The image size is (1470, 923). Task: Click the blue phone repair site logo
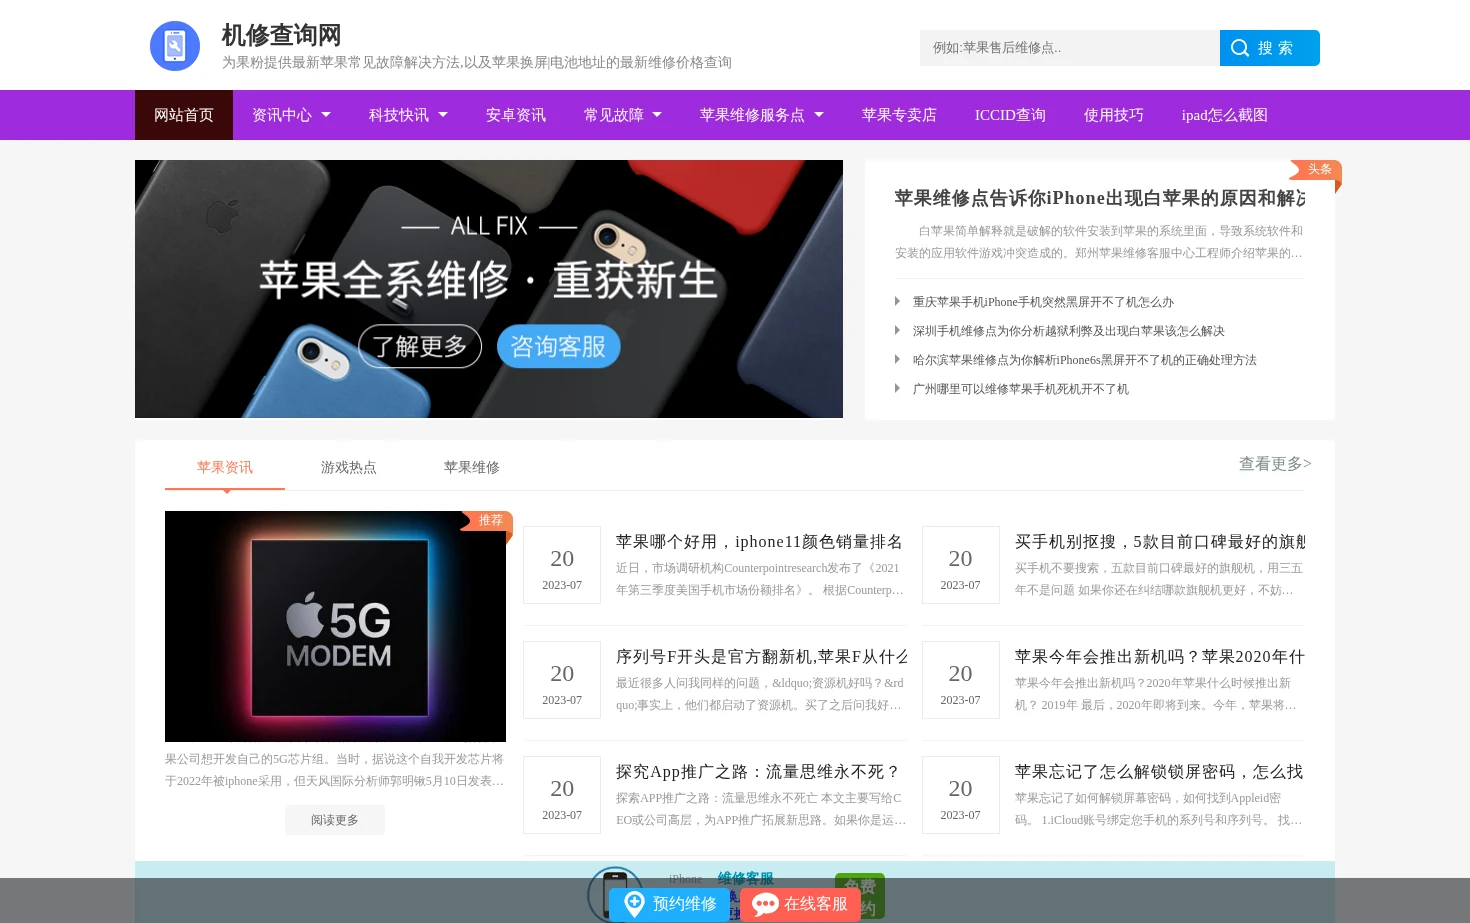(x=175, y=46)
